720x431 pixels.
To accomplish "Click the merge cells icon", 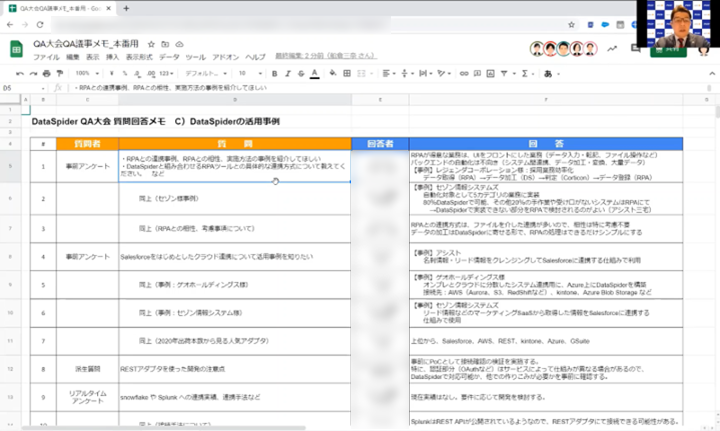I will [361, 73].
